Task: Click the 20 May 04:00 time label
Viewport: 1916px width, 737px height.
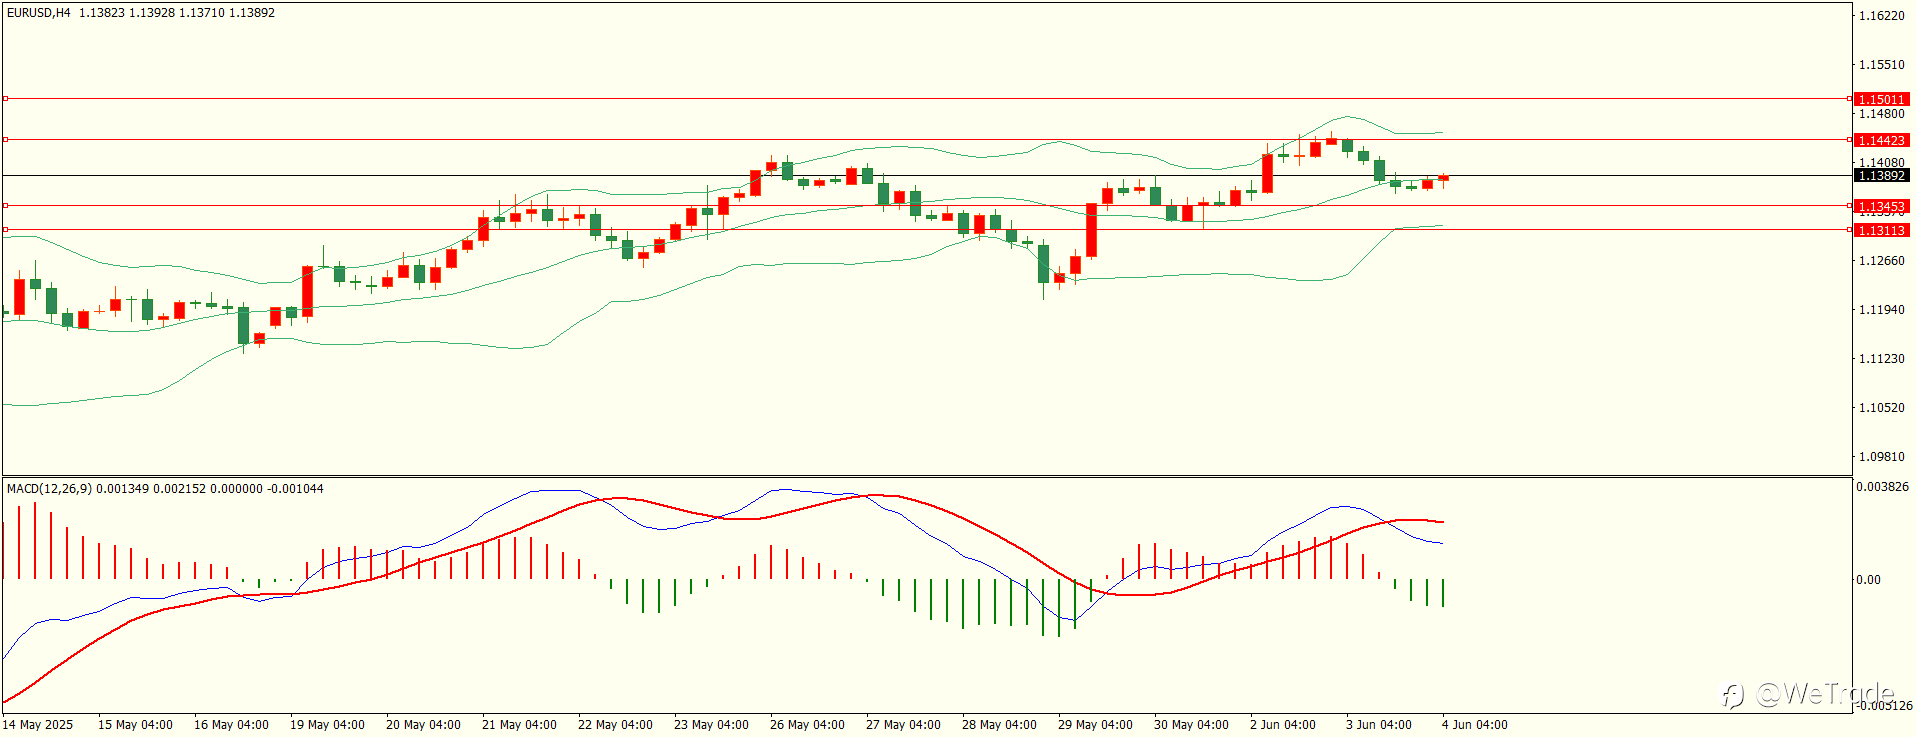Action: [x=423, y=725]
